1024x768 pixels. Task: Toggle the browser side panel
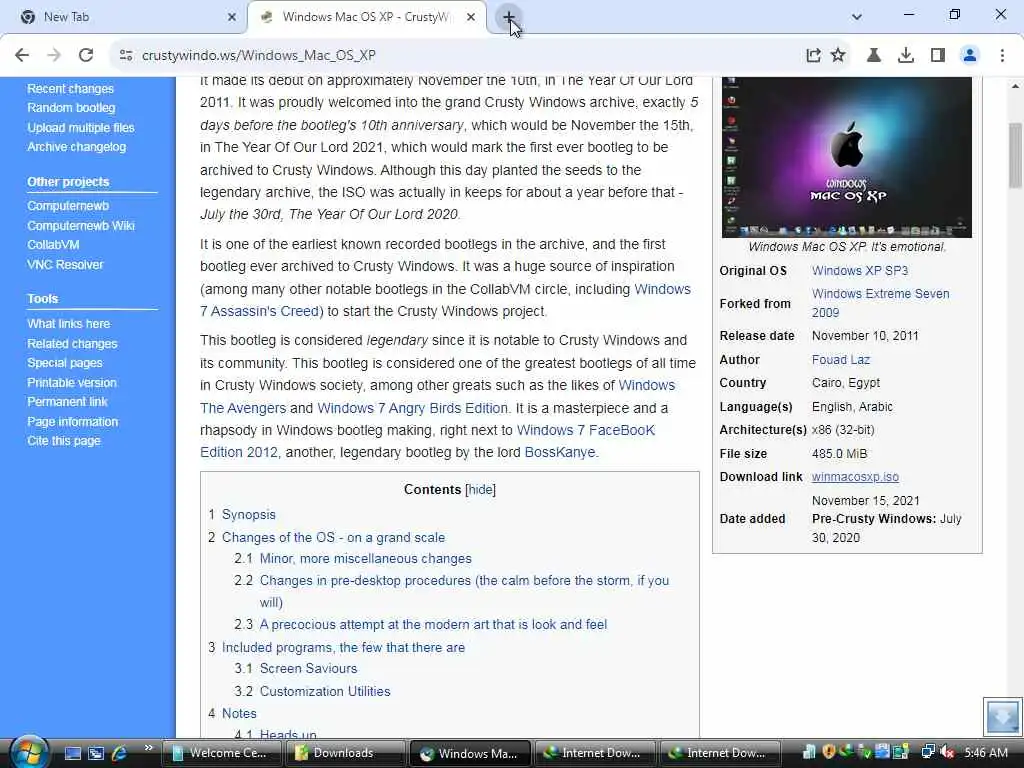(938, 56)
